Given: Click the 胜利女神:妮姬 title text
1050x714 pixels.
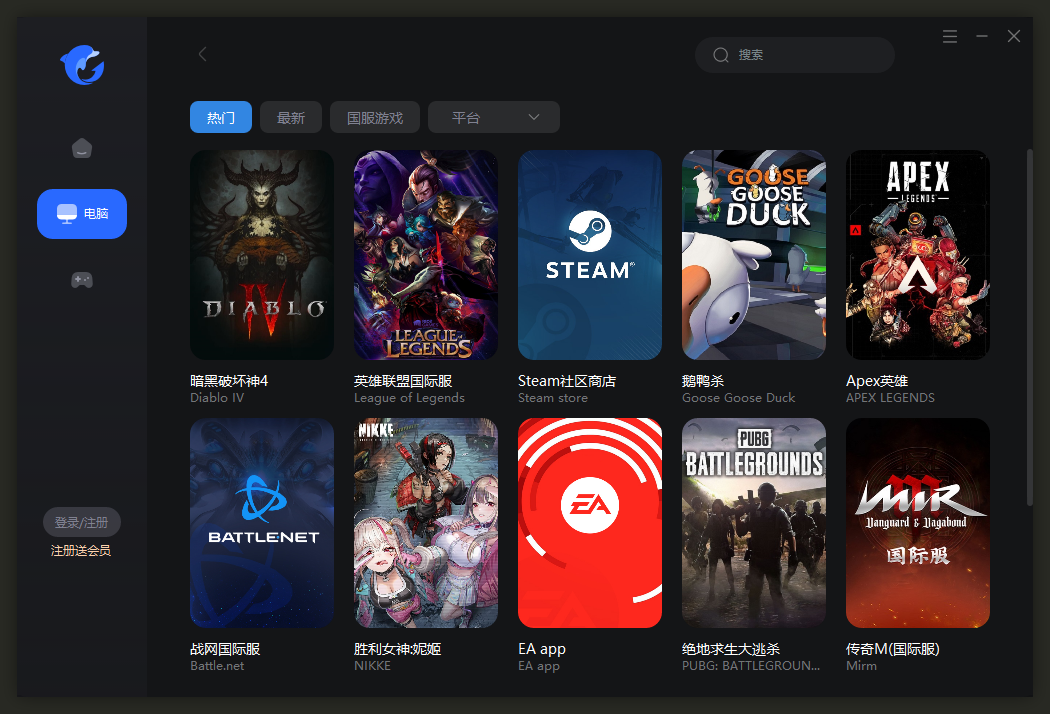Looking at the screenshot, I should 398,649.
